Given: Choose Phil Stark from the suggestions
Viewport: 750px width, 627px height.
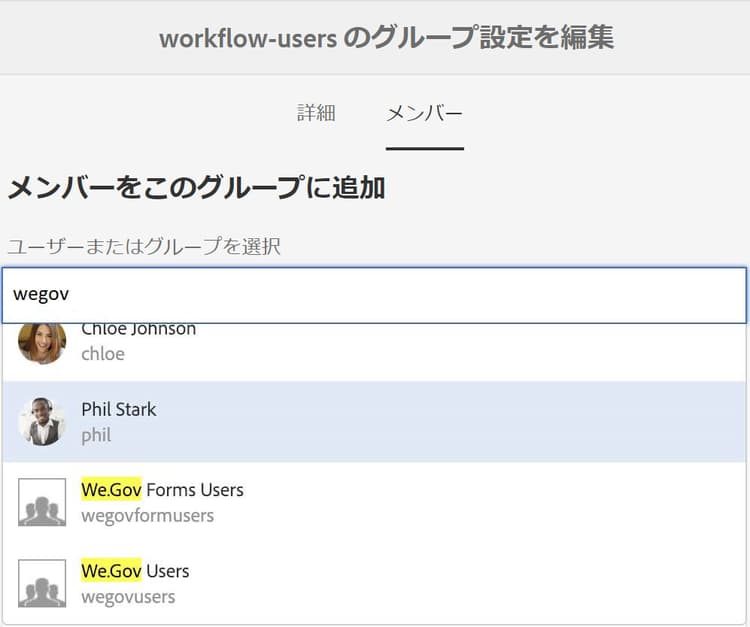Looking at the screenshot, I should pyautogui.click(x=374, y=422).
